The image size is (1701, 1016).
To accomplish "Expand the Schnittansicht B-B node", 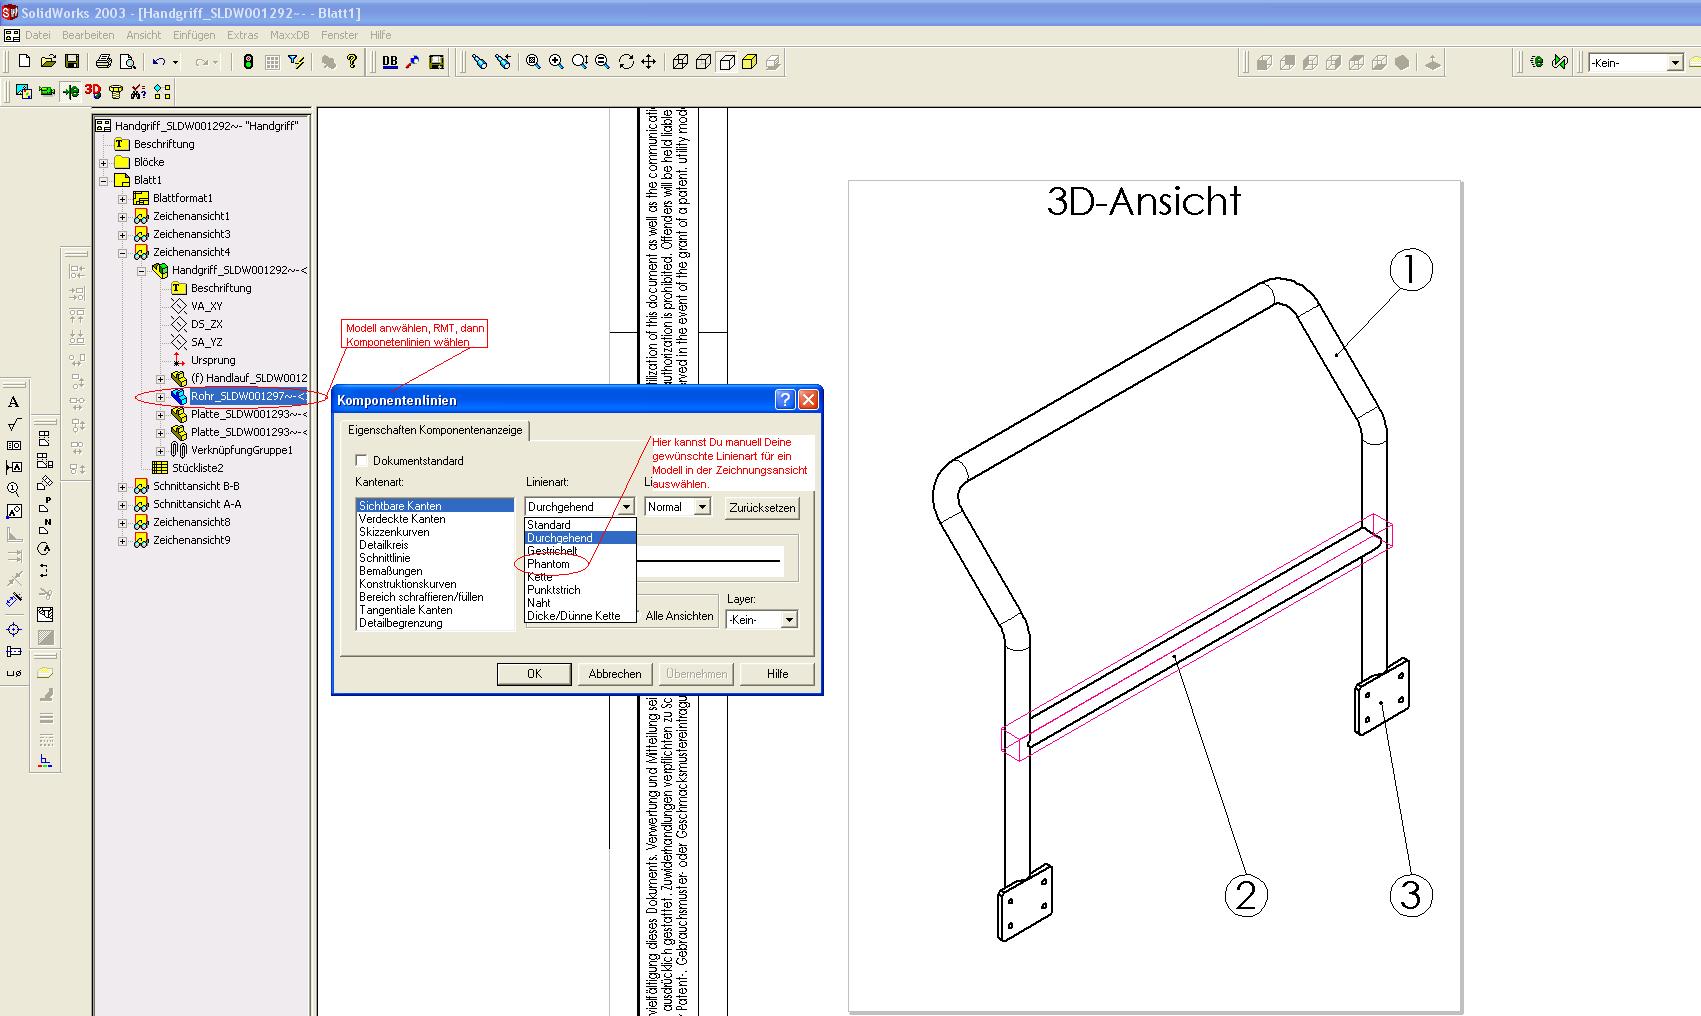I will (123, 486).
